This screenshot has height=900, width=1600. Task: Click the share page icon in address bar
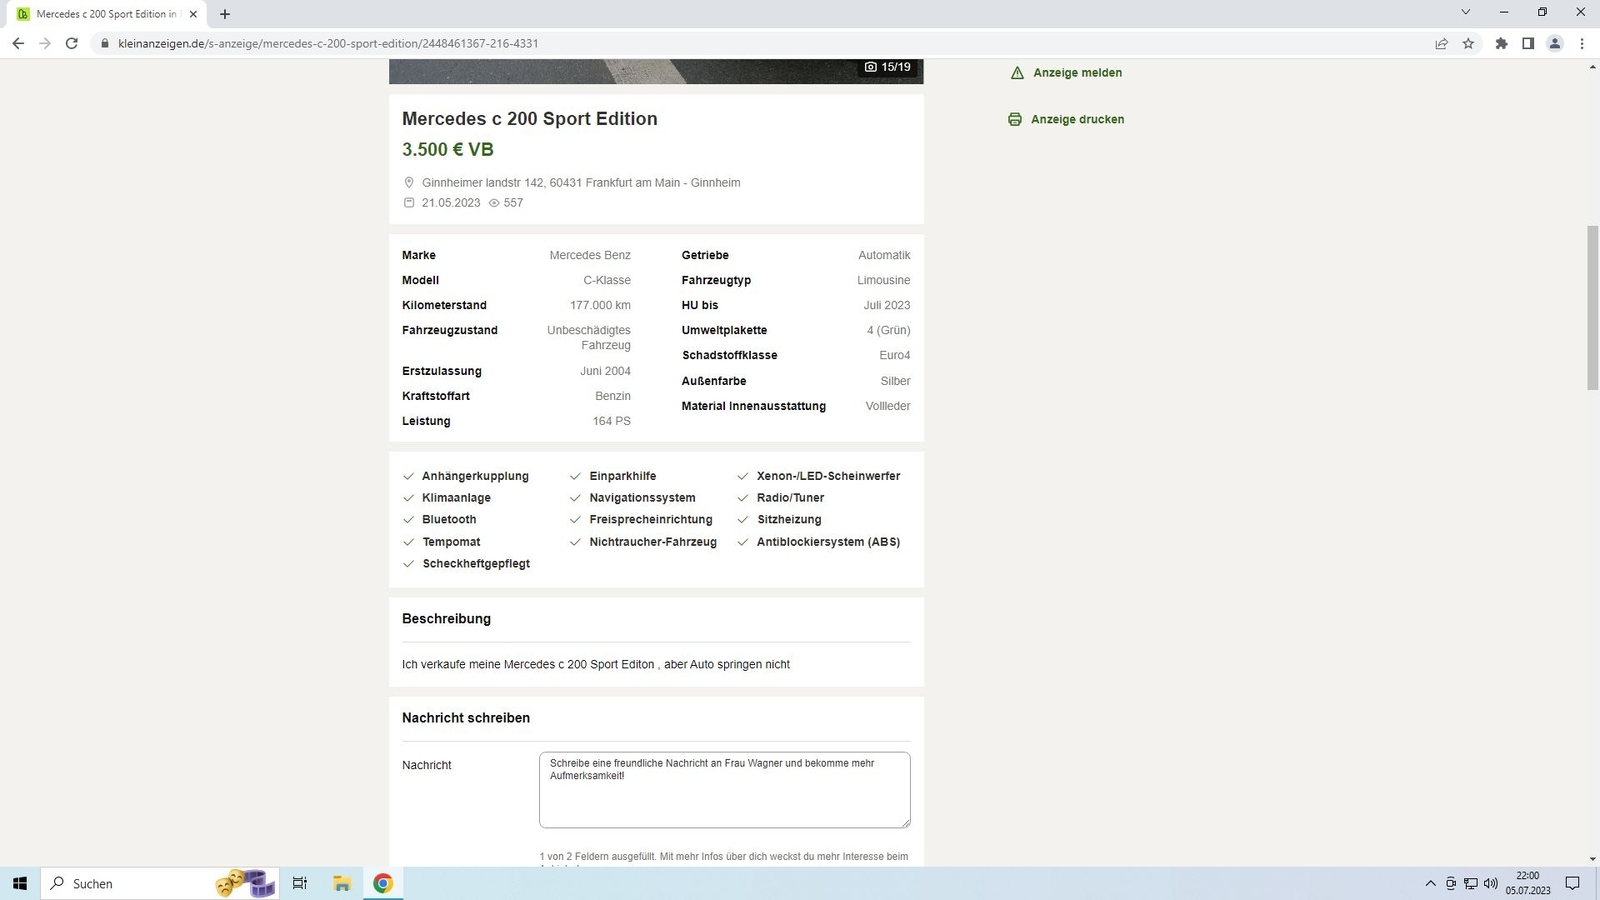(x=1441, y=43)
